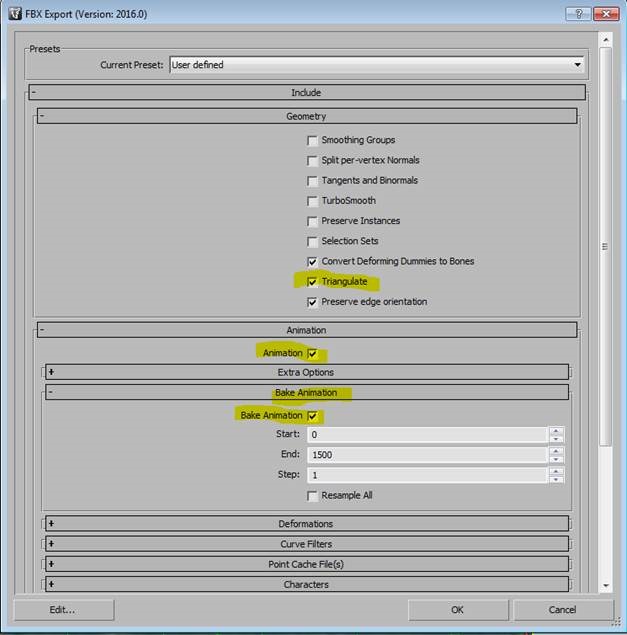The image size is (627, 635).
Task: Click the scrollbar up arrow
Action: 606,40
